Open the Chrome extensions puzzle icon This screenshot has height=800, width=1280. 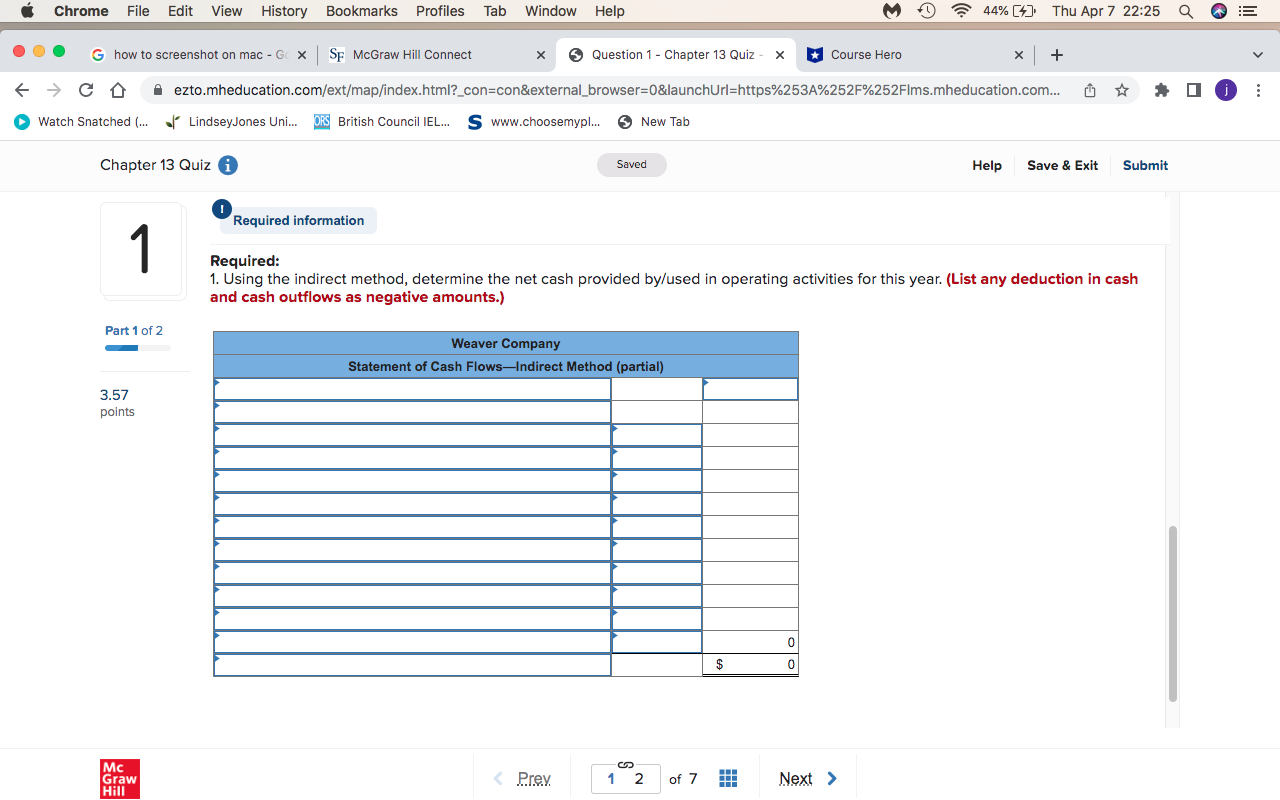[1161, 89]
